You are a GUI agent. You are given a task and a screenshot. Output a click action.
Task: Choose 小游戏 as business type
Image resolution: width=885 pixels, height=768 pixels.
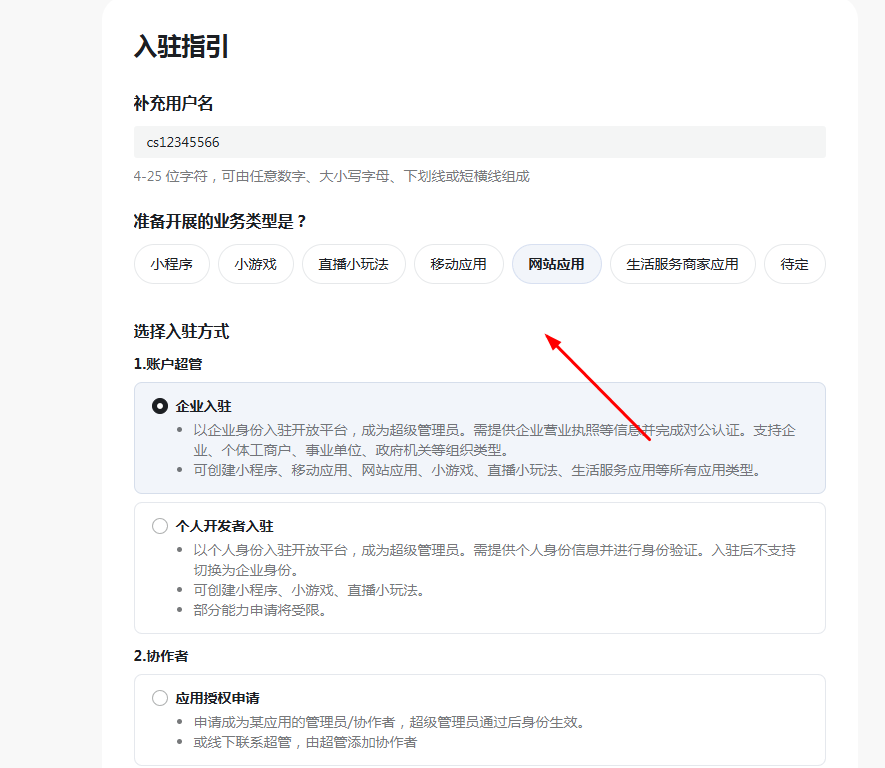[x=256, y=264]
